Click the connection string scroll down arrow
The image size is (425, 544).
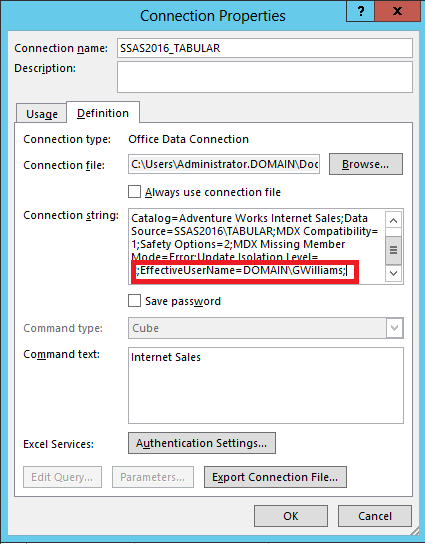pos(393,273)
